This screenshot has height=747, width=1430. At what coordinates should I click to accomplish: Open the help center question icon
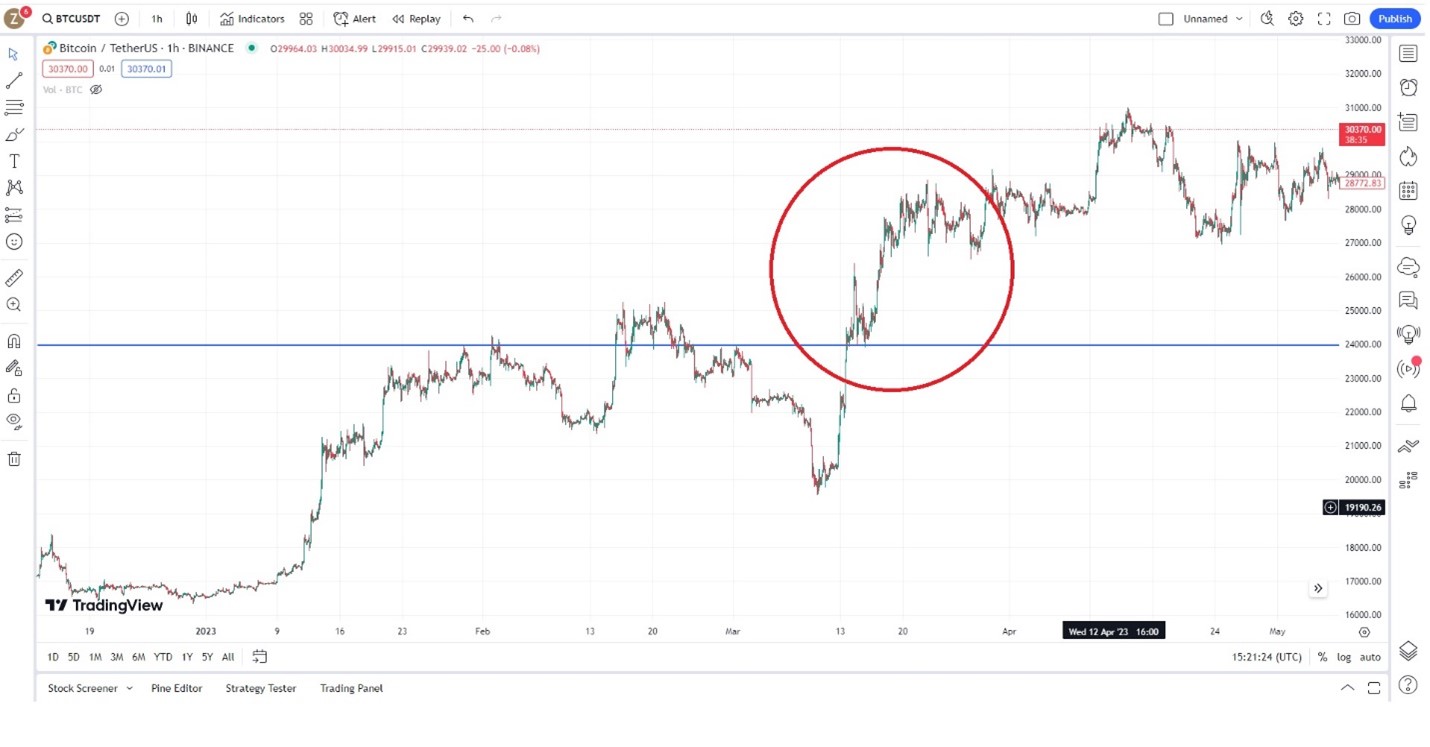click(x=1408, y=685)
